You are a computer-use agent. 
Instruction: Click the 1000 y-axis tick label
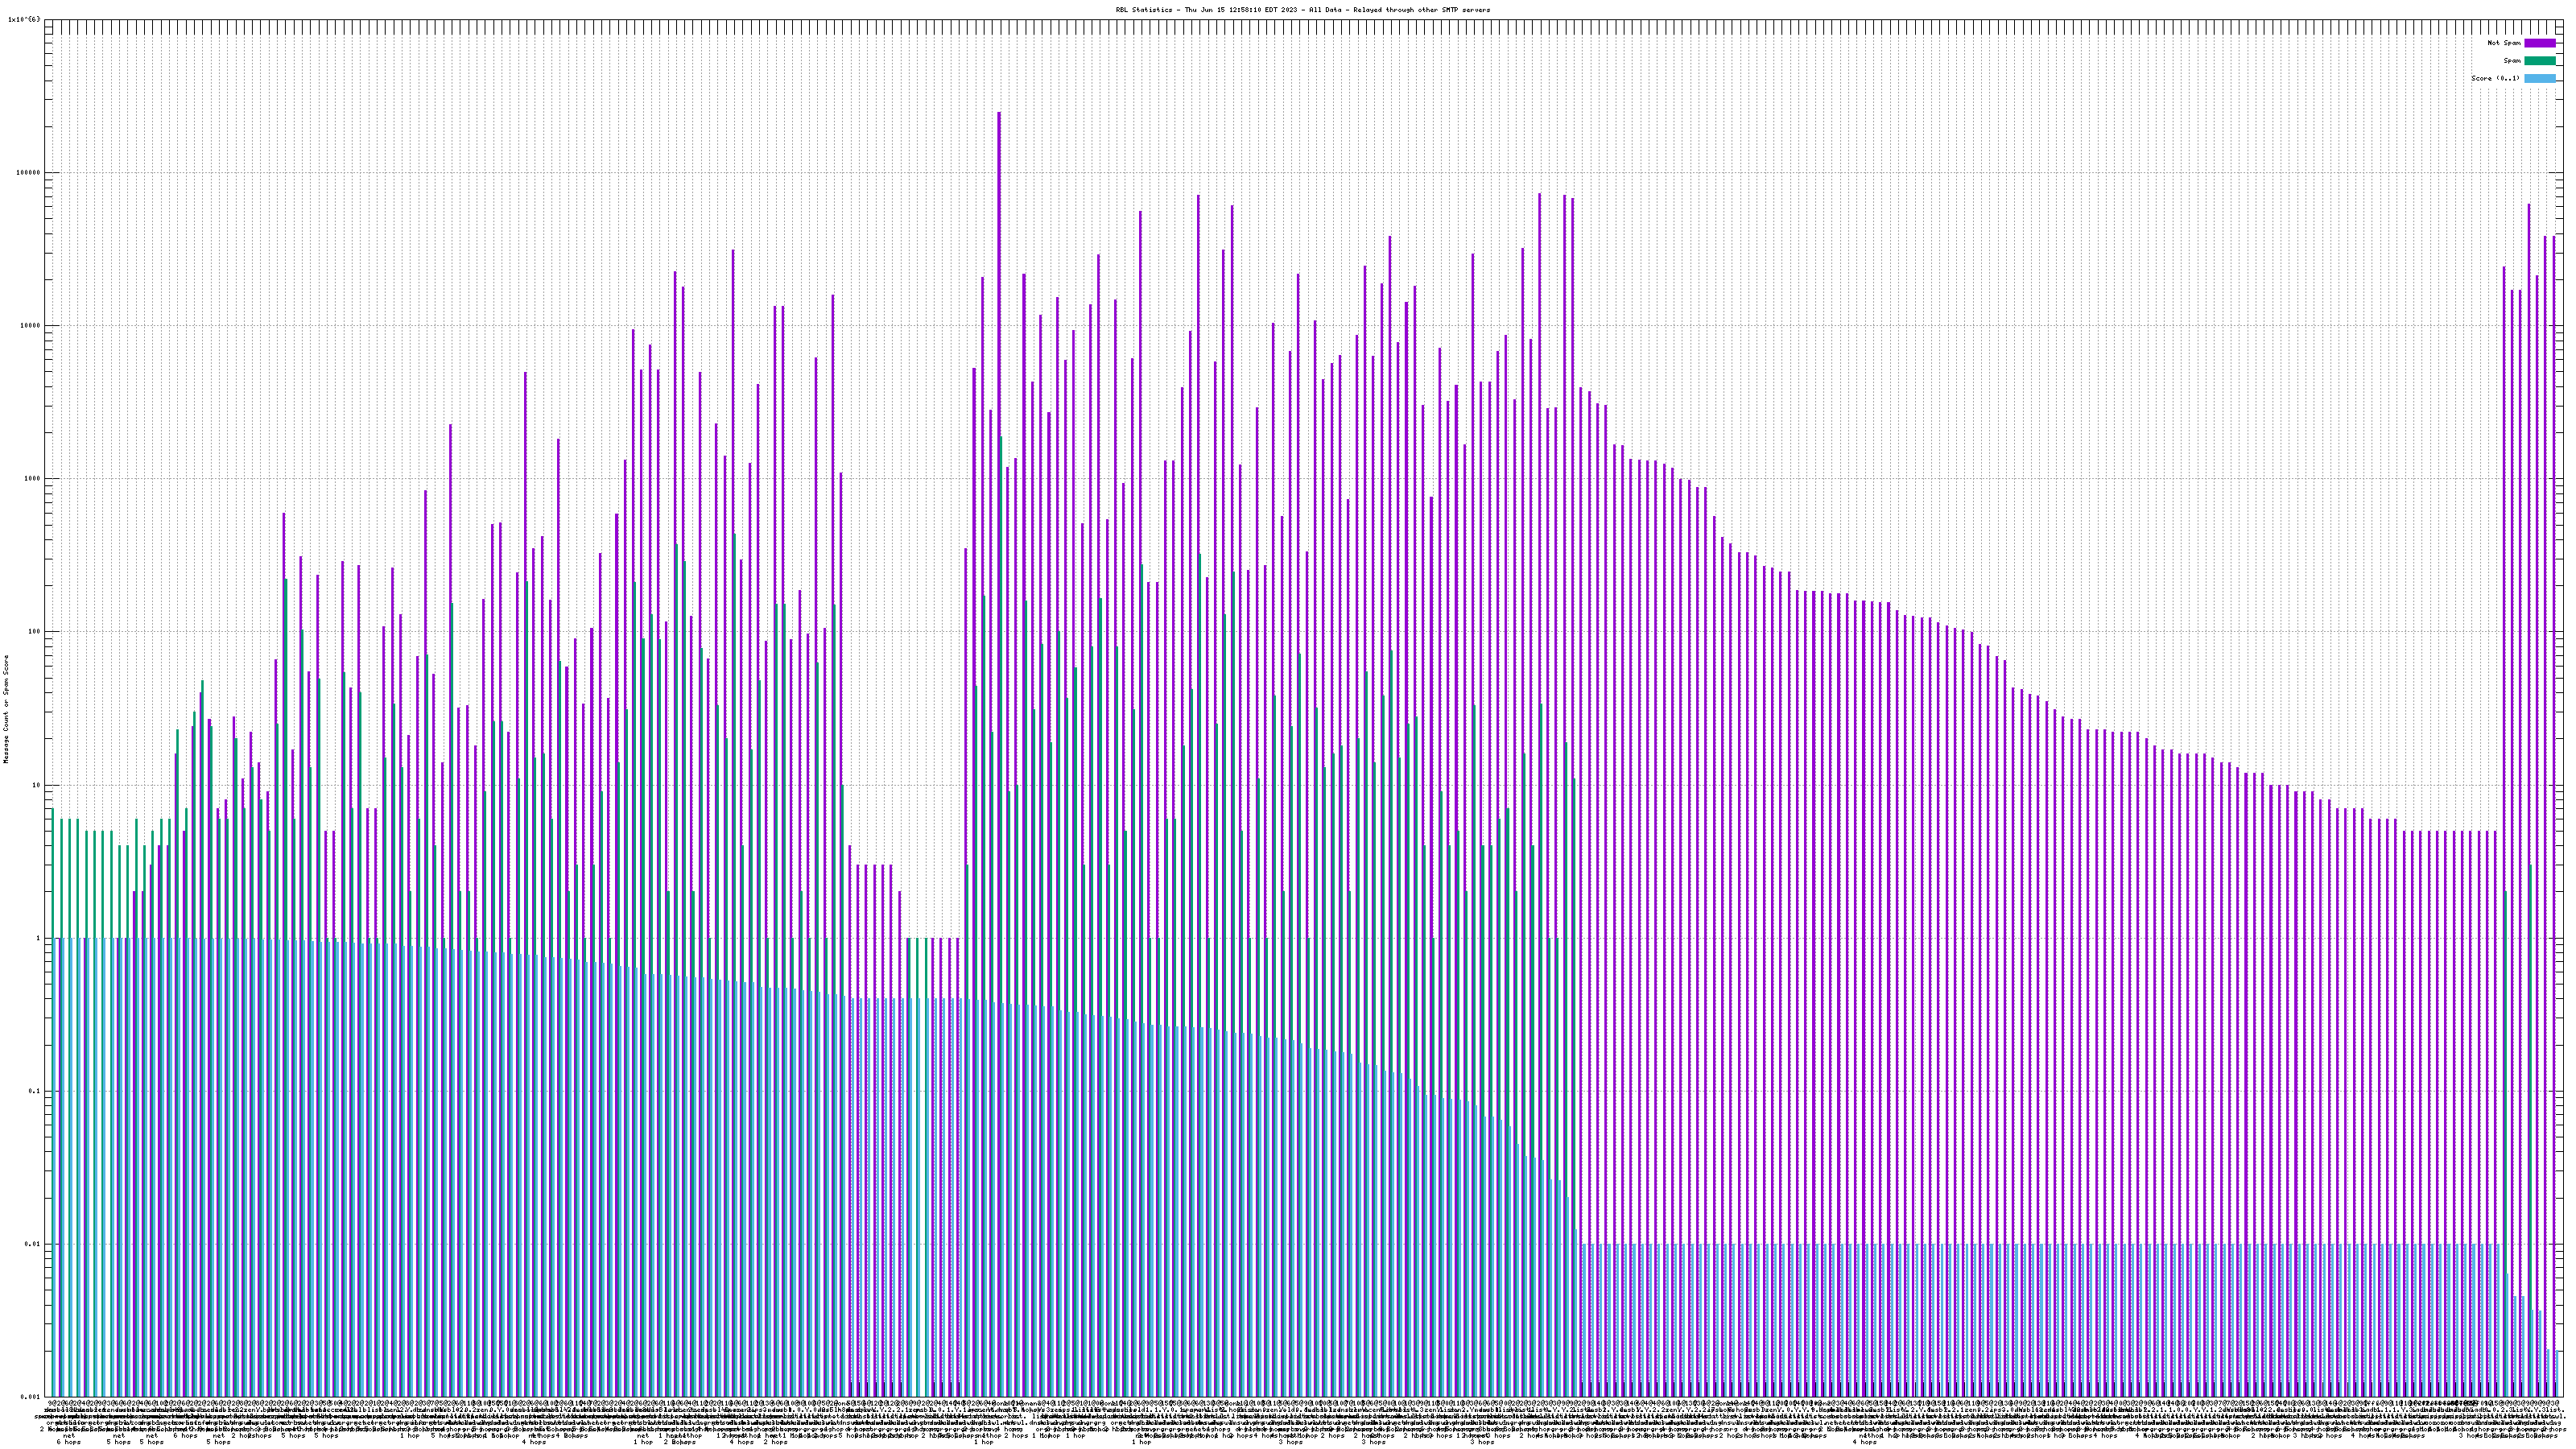pos(33,479)
